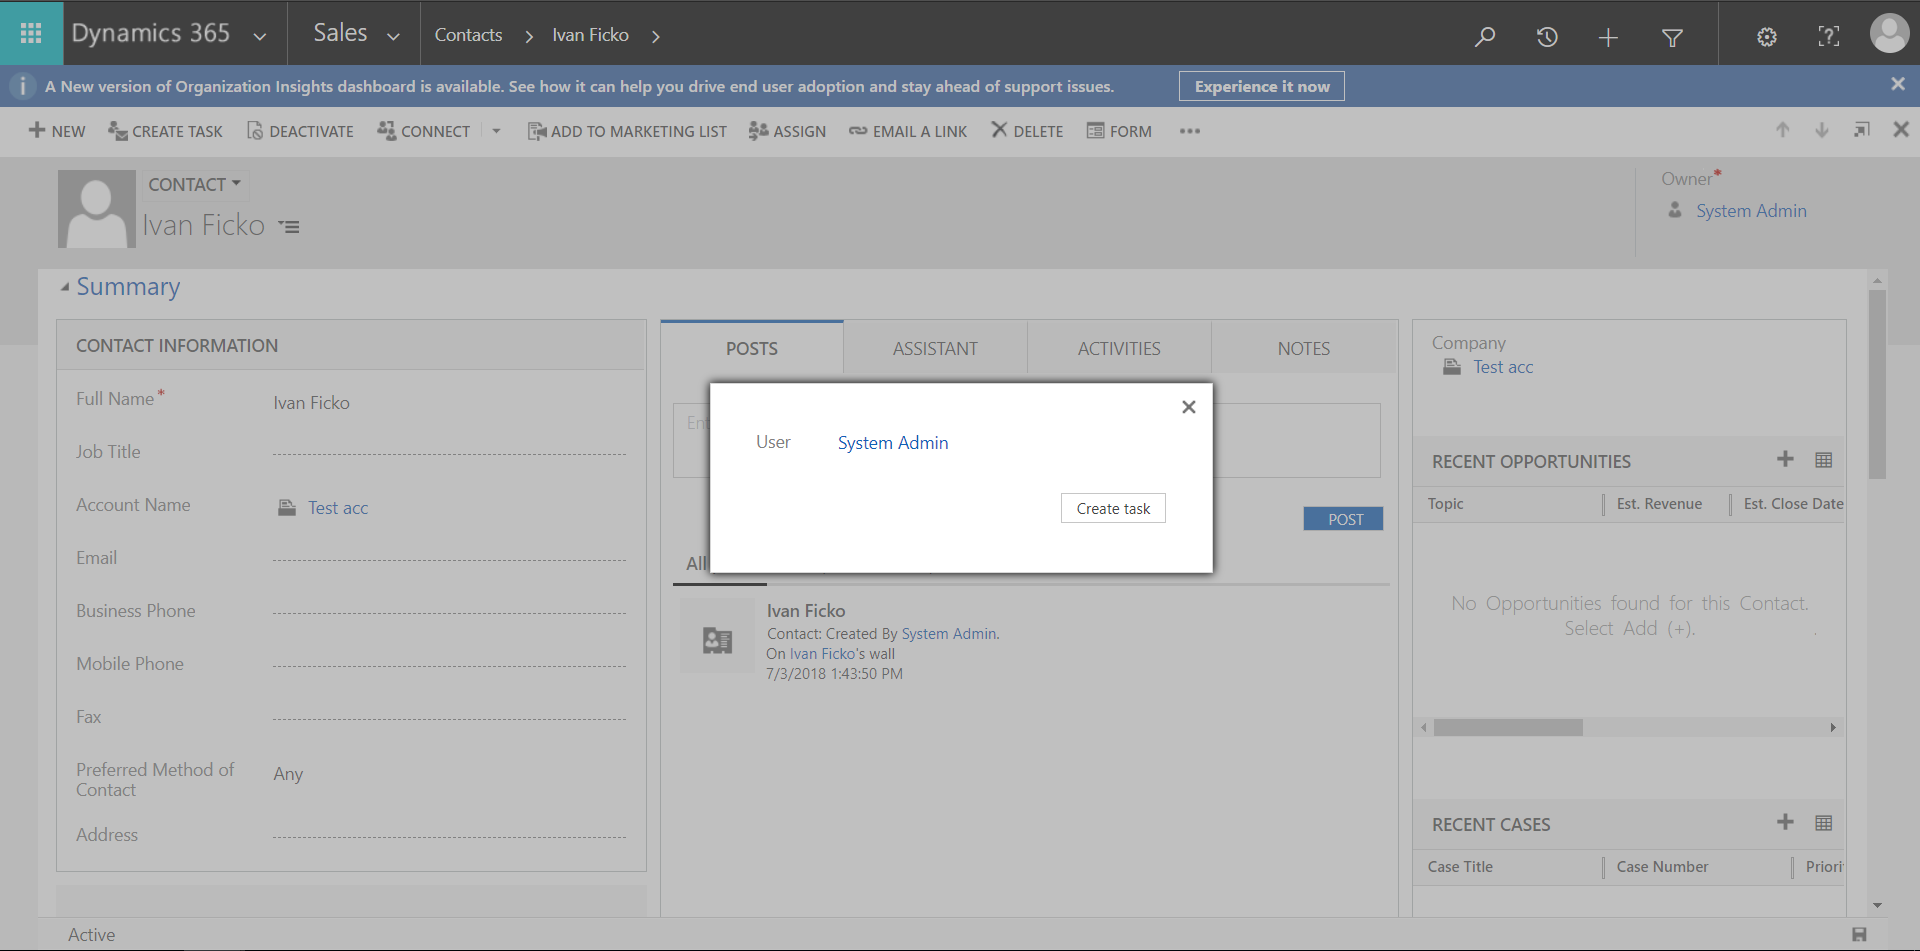The width and height of the screenshot is (1920, 951).
Task: Click NEW in the command bar
Action: tap(57, 131)
